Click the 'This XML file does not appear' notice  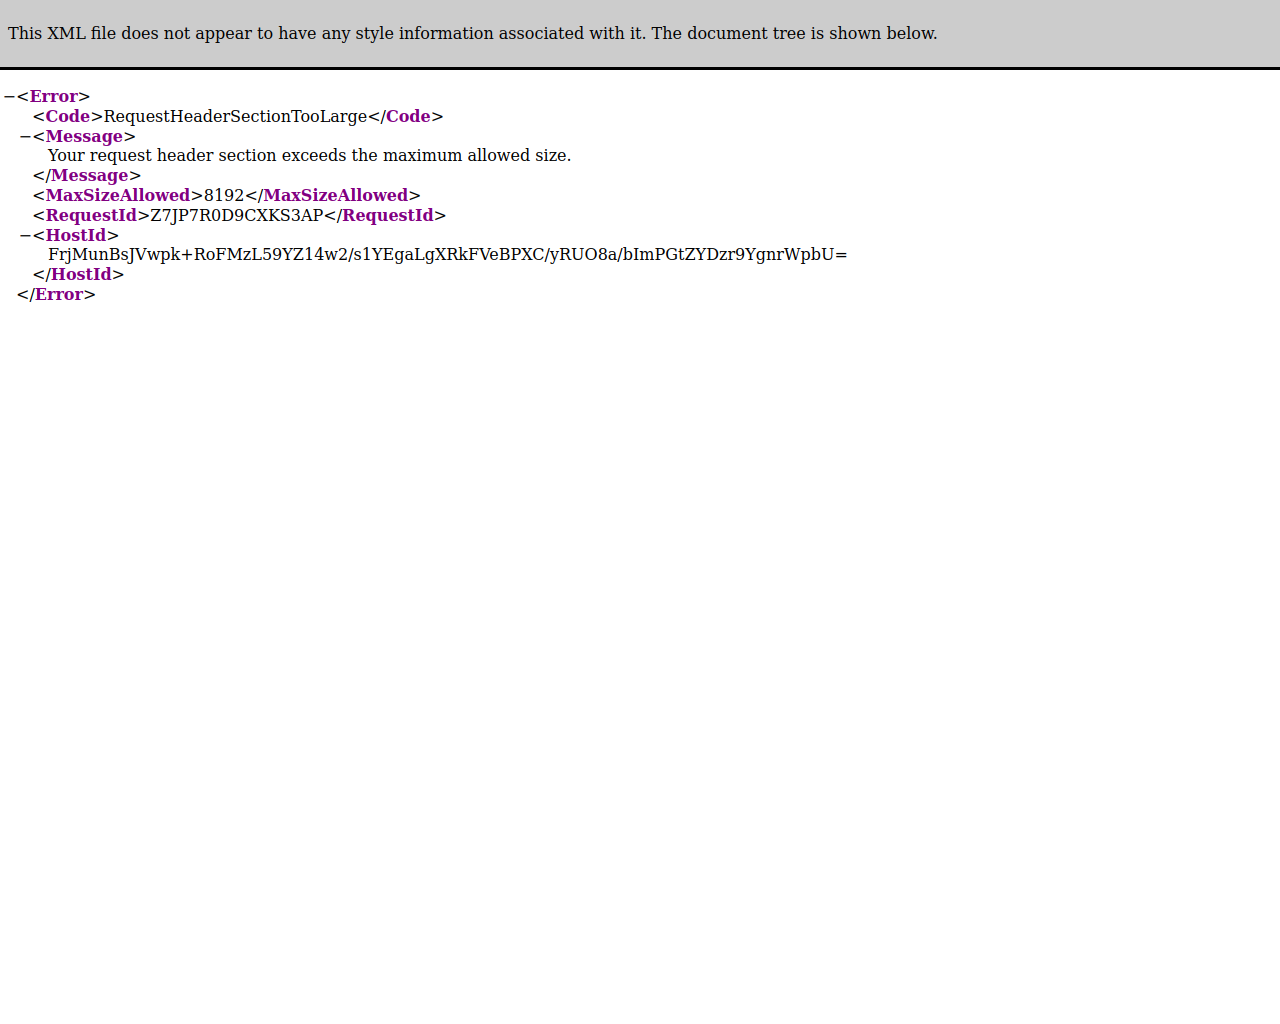(x=473, y=34)
